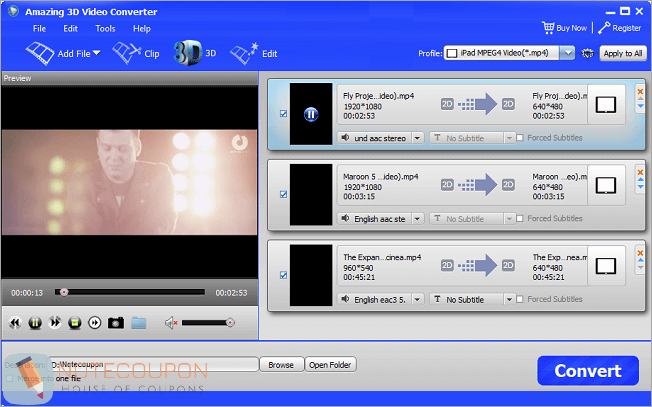Click the Register key icon
Screen dimensions: 652x407
604,28
